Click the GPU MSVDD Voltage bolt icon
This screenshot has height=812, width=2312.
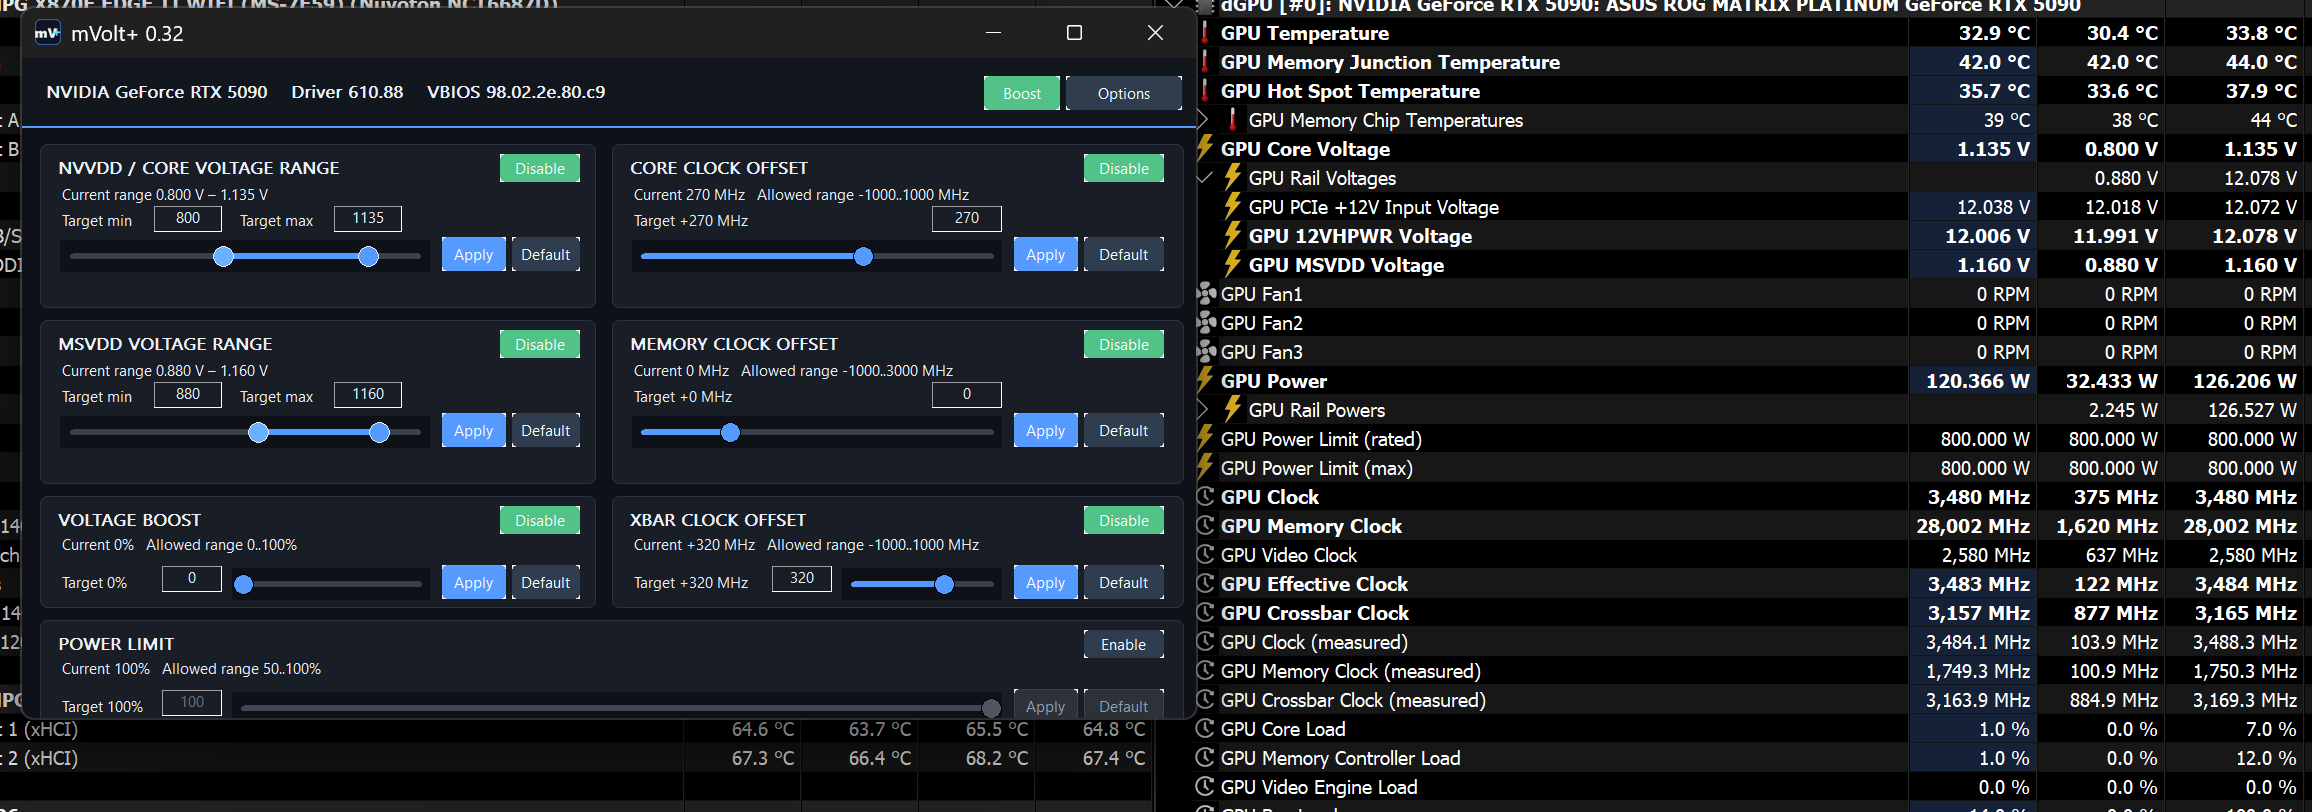(1233, 264)
